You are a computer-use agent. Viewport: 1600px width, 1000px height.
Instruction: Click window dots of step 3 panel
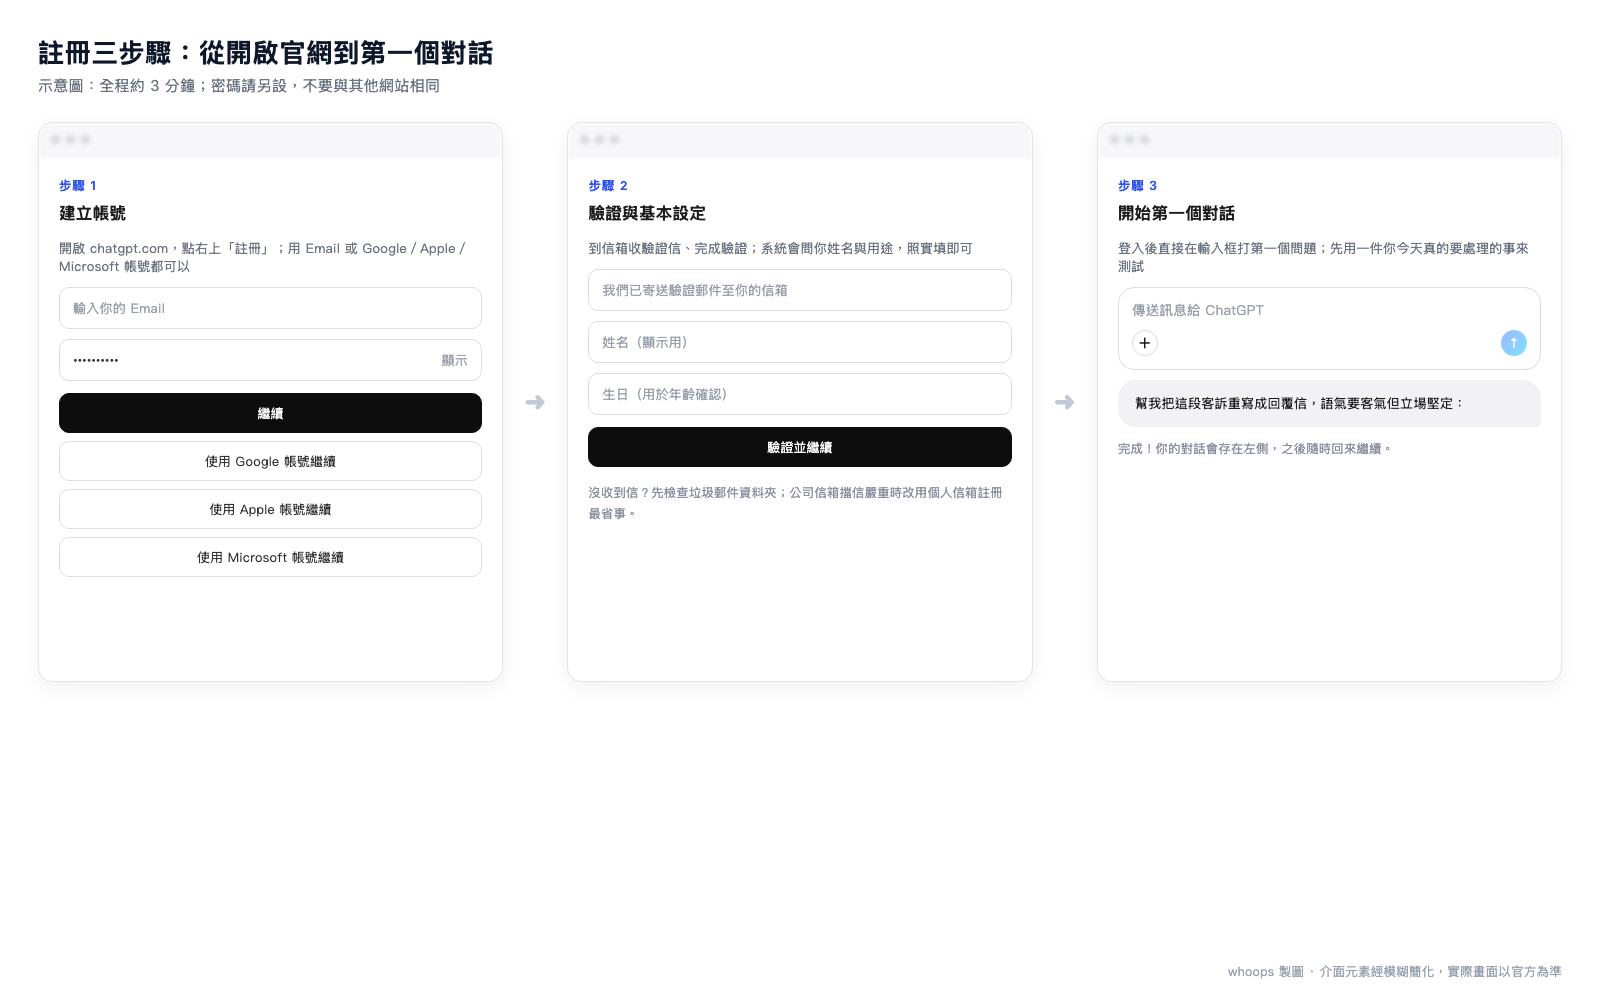[x=1130, y=139]
